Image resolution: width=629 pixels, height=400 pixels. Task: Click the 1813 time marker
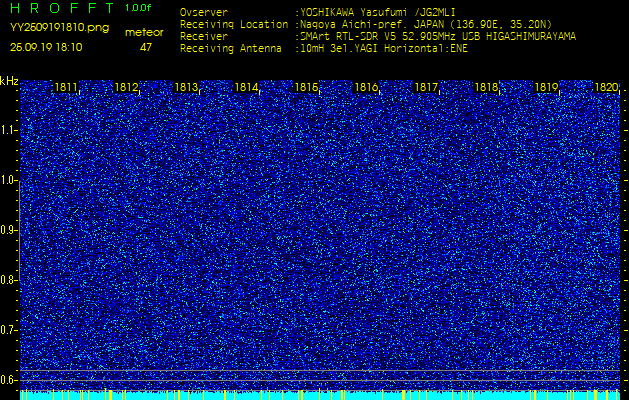coord(186,87)
